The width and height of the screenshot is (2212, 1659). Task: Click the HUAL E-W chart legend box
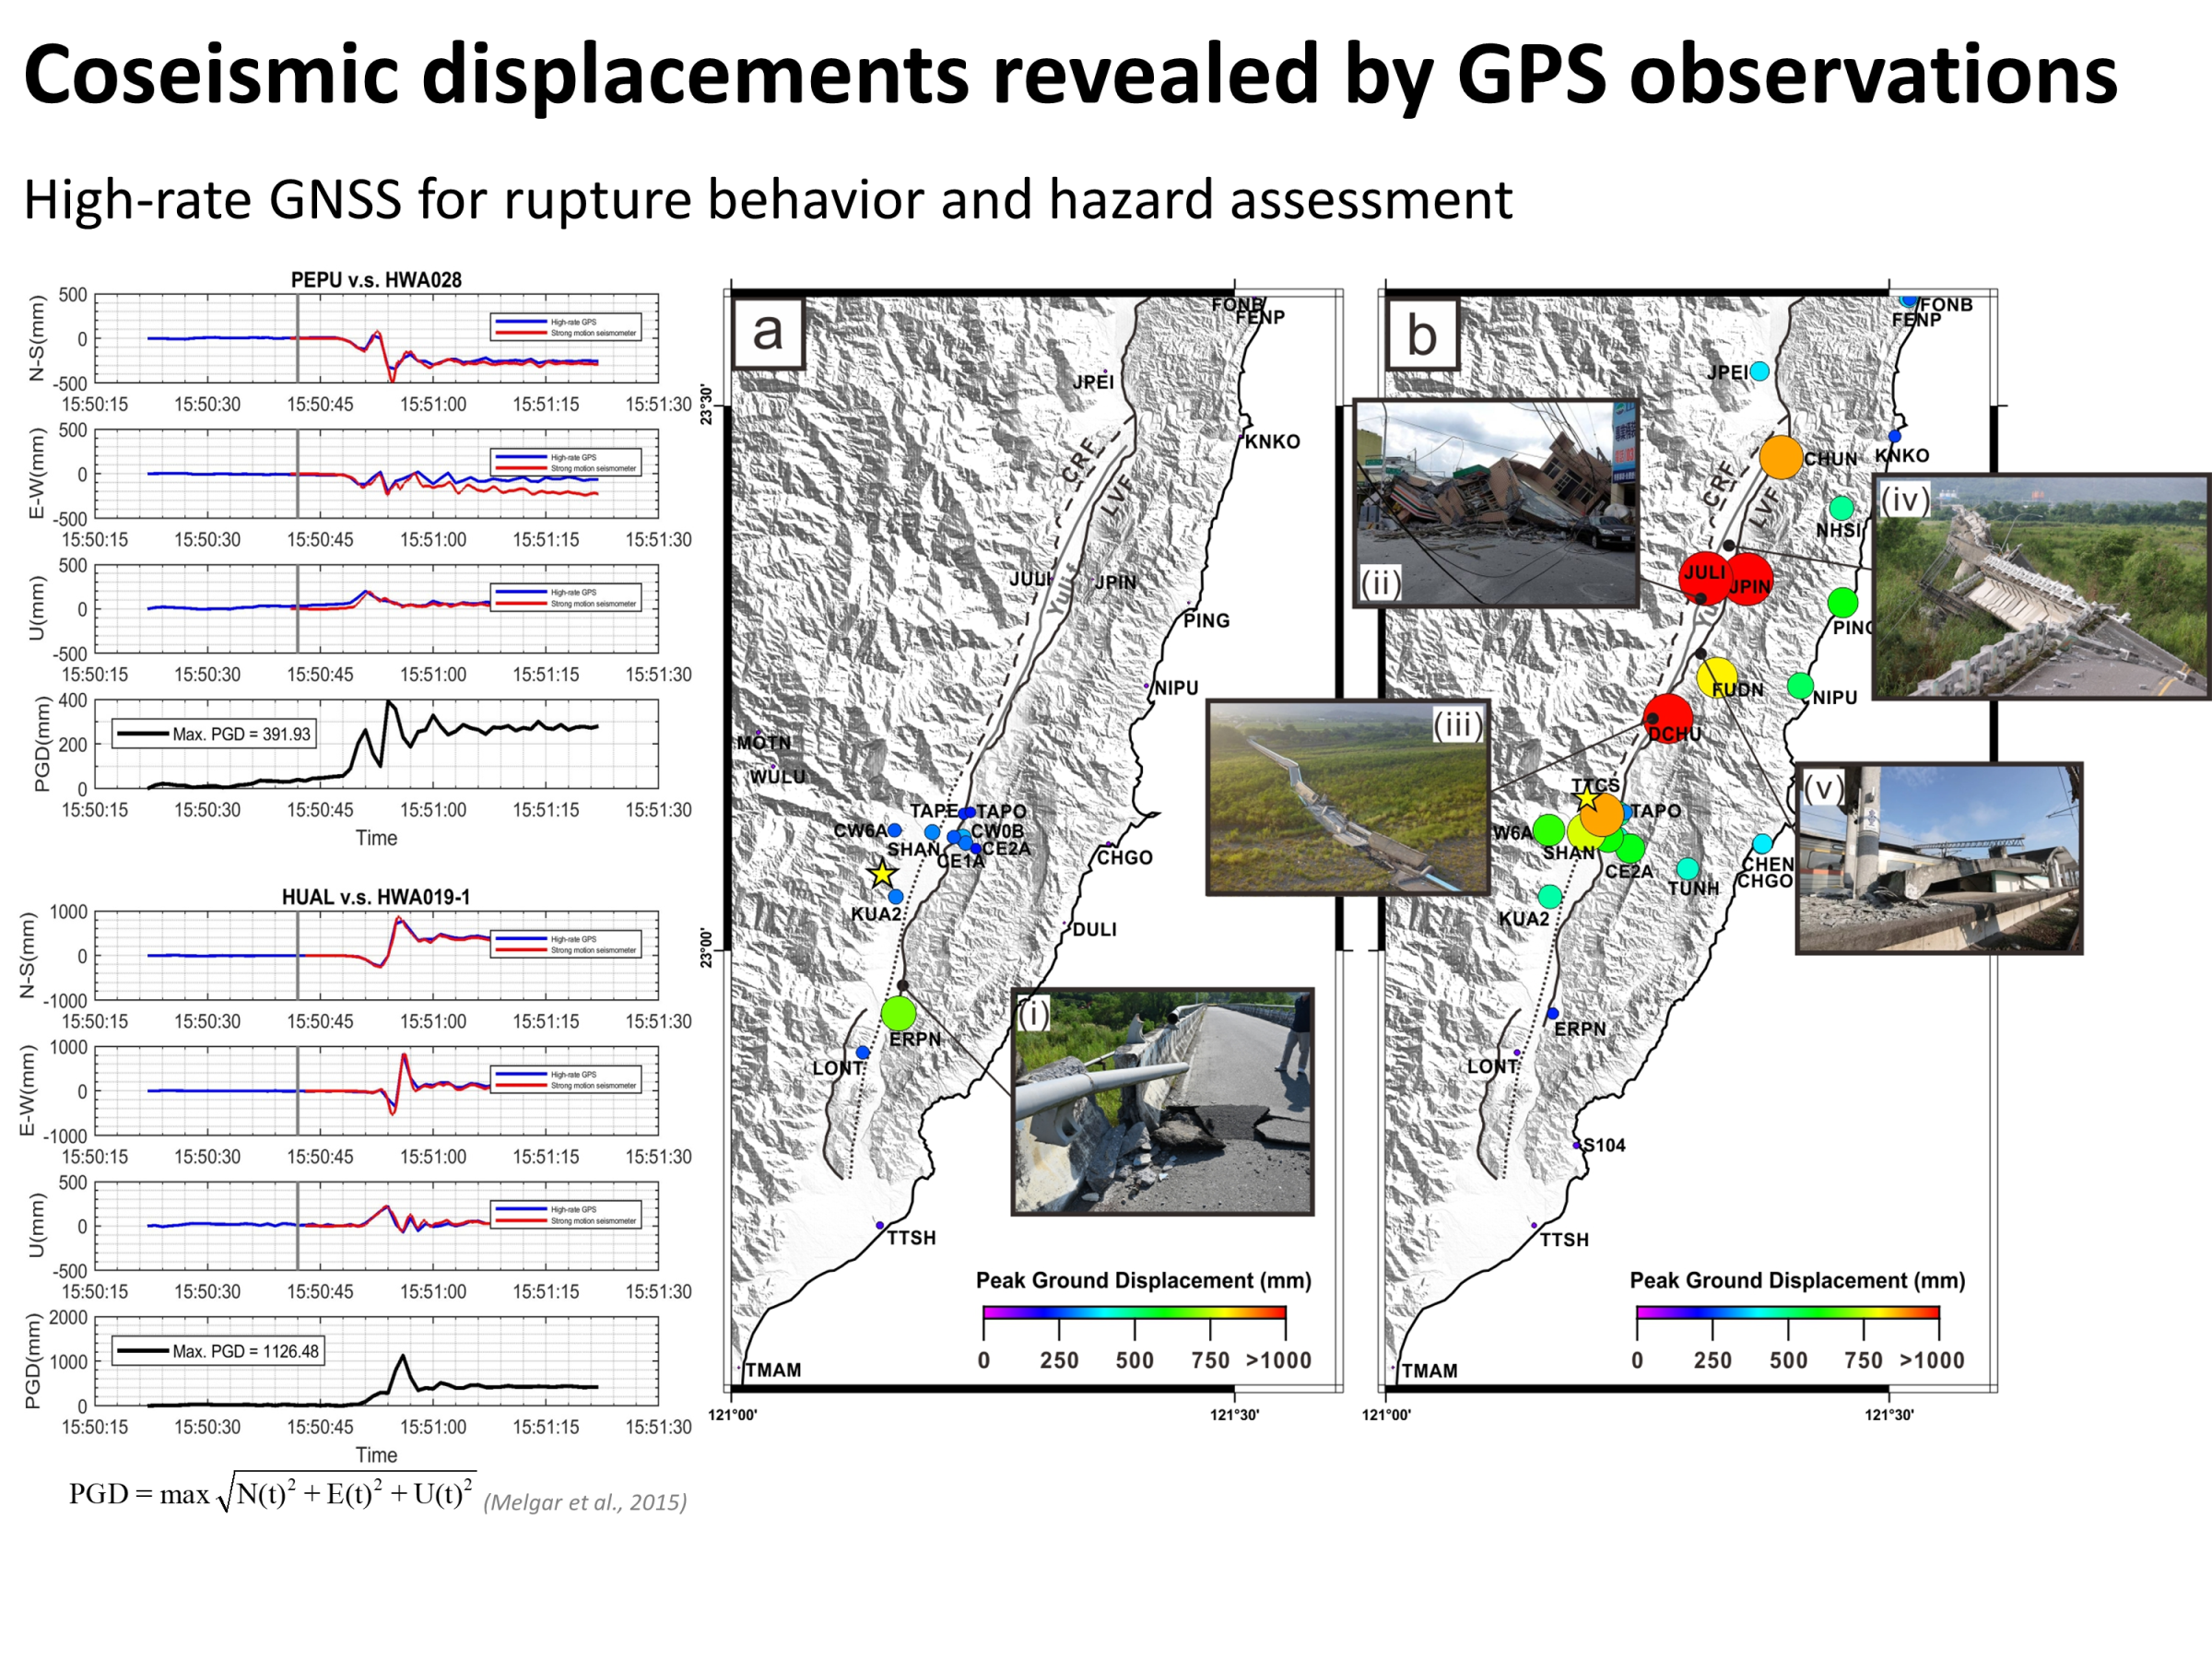coord(565,1079)
